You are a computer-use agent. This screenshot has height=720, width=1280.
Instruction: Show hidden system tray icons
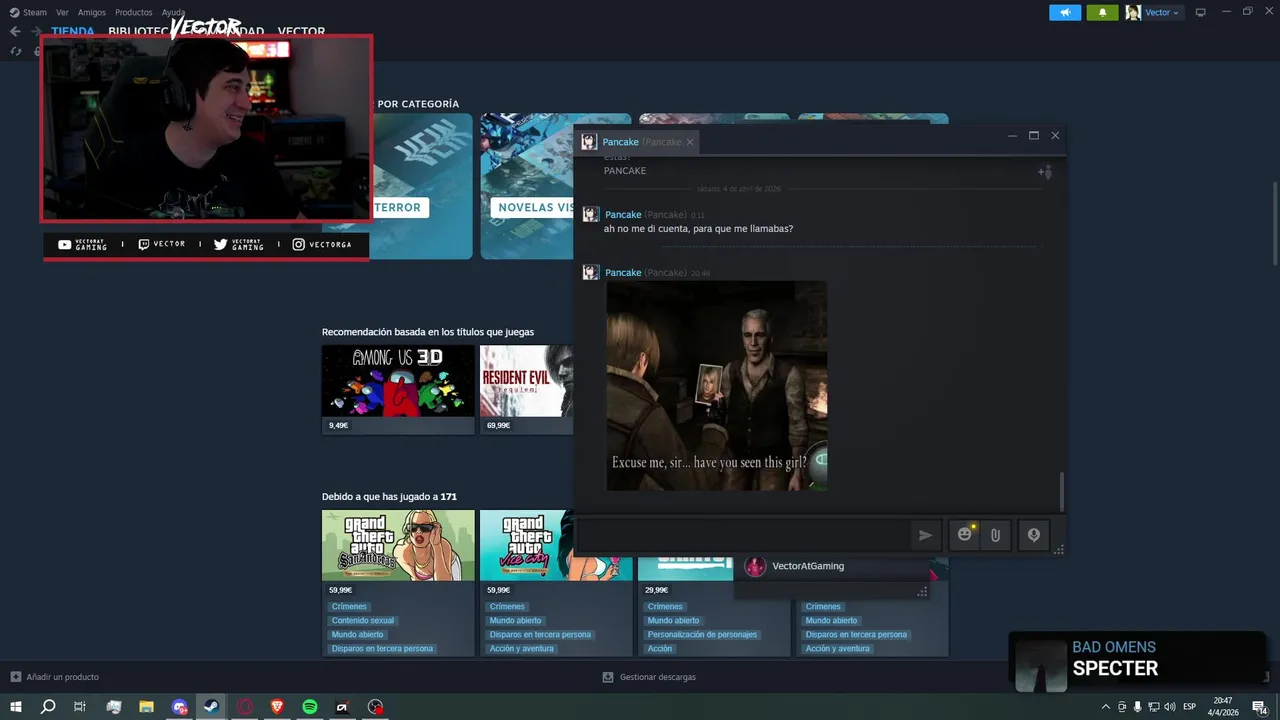tap(1105, 707)
